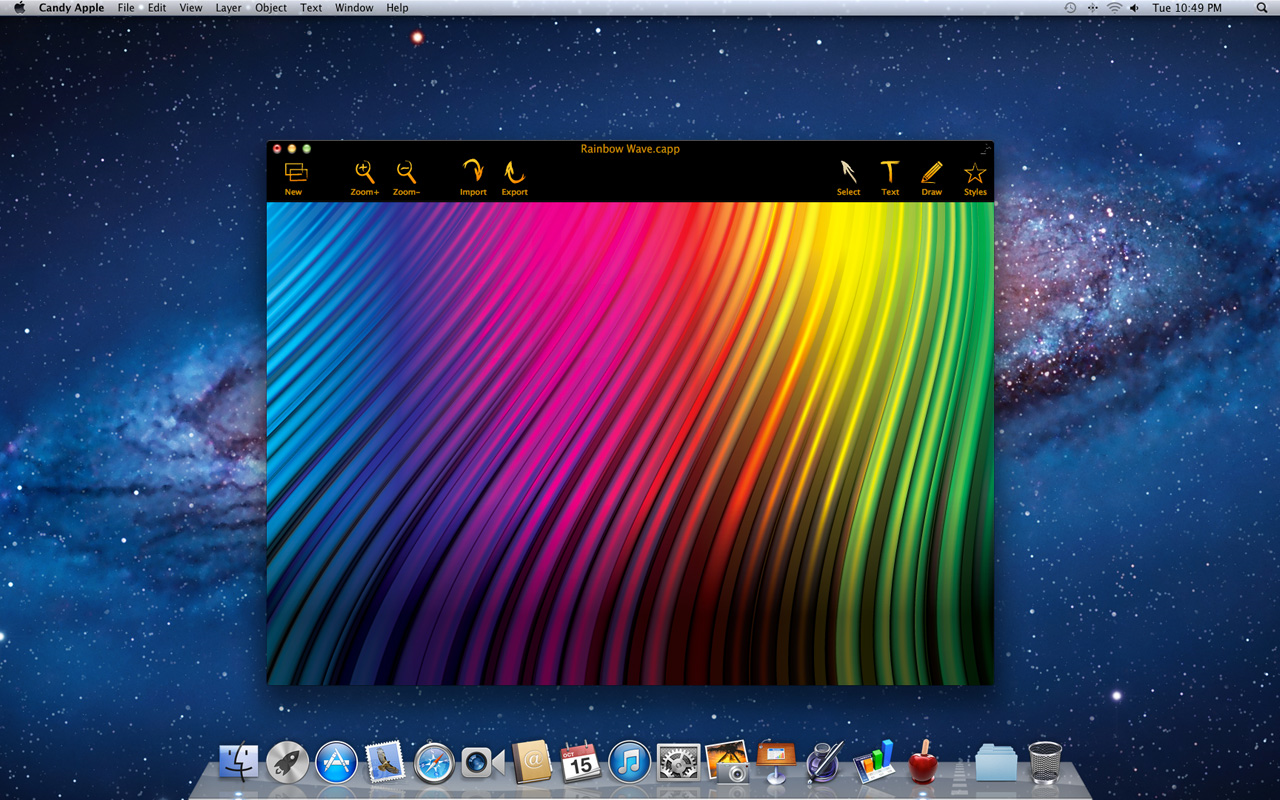Click the green window zoom button
The height and width of the screenshot is (800, 1280).
[307, 149]
